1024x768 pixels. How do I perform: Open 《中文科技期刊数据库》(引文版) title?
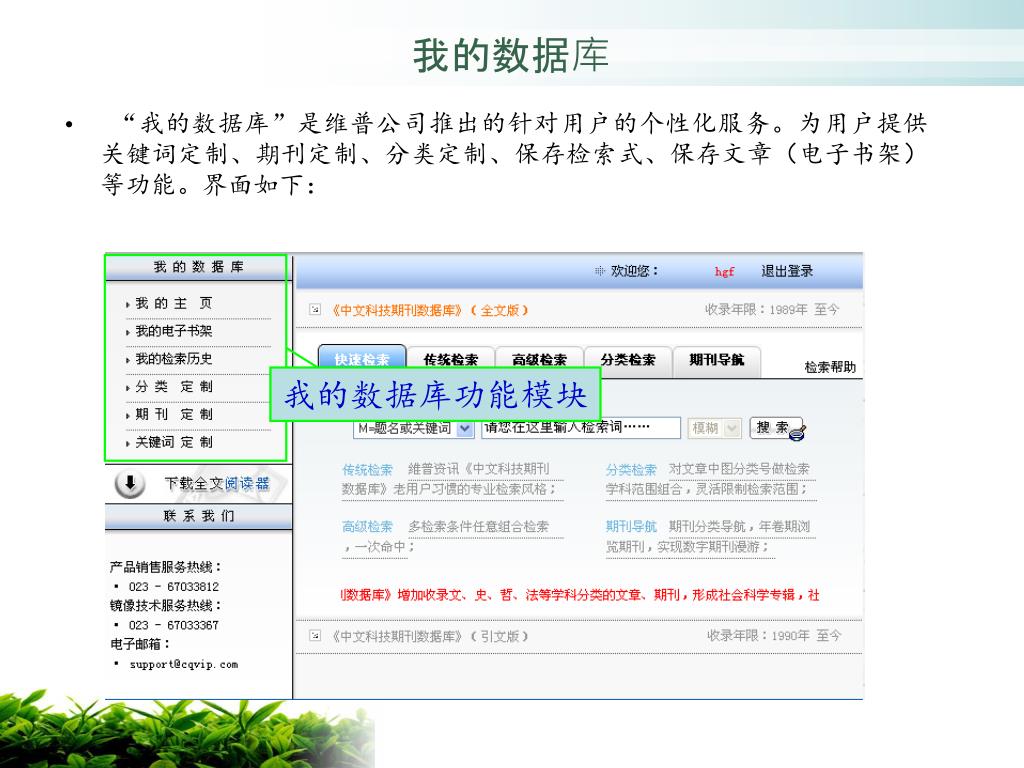429,636
